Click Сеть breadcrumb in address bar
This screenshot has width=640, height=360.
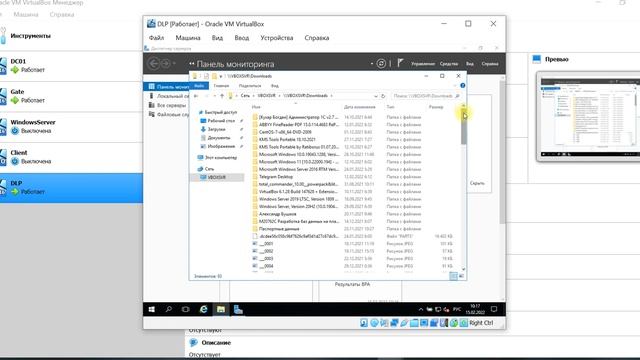[245, 96]
